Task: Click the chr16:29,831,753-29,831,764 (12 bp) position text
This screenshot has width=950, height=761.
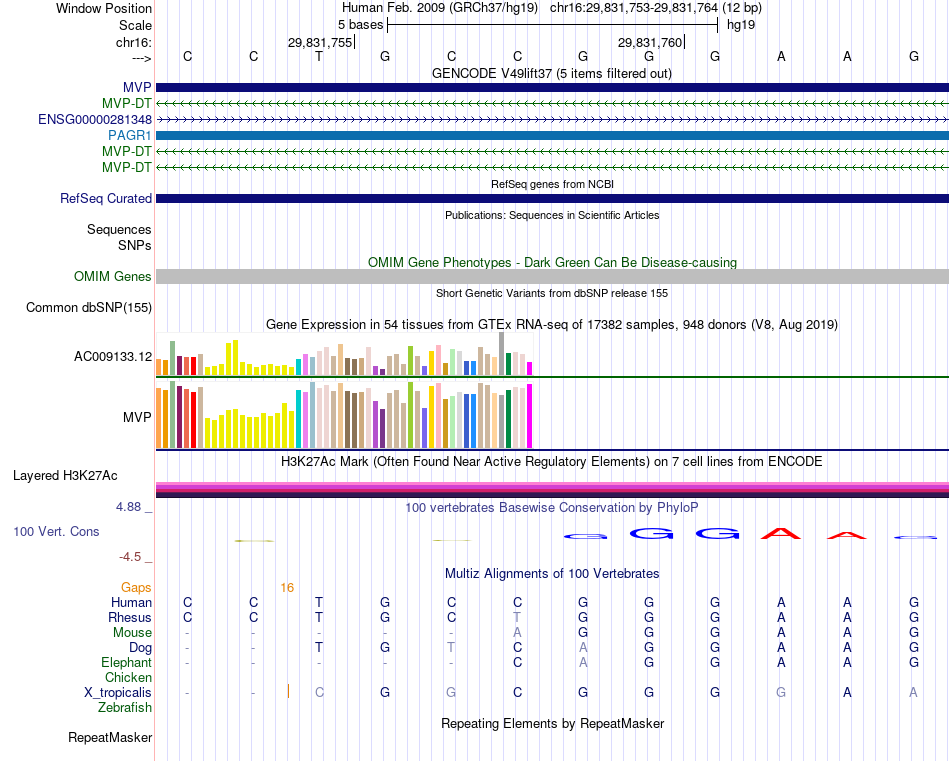Action: (x=656, y=8)
